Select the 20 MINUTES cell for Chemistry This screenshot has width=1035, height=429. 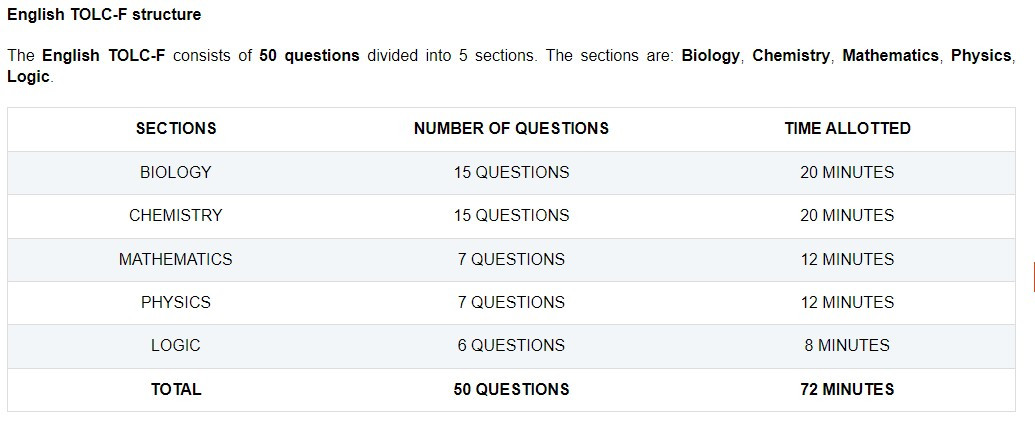coord(847,215)
